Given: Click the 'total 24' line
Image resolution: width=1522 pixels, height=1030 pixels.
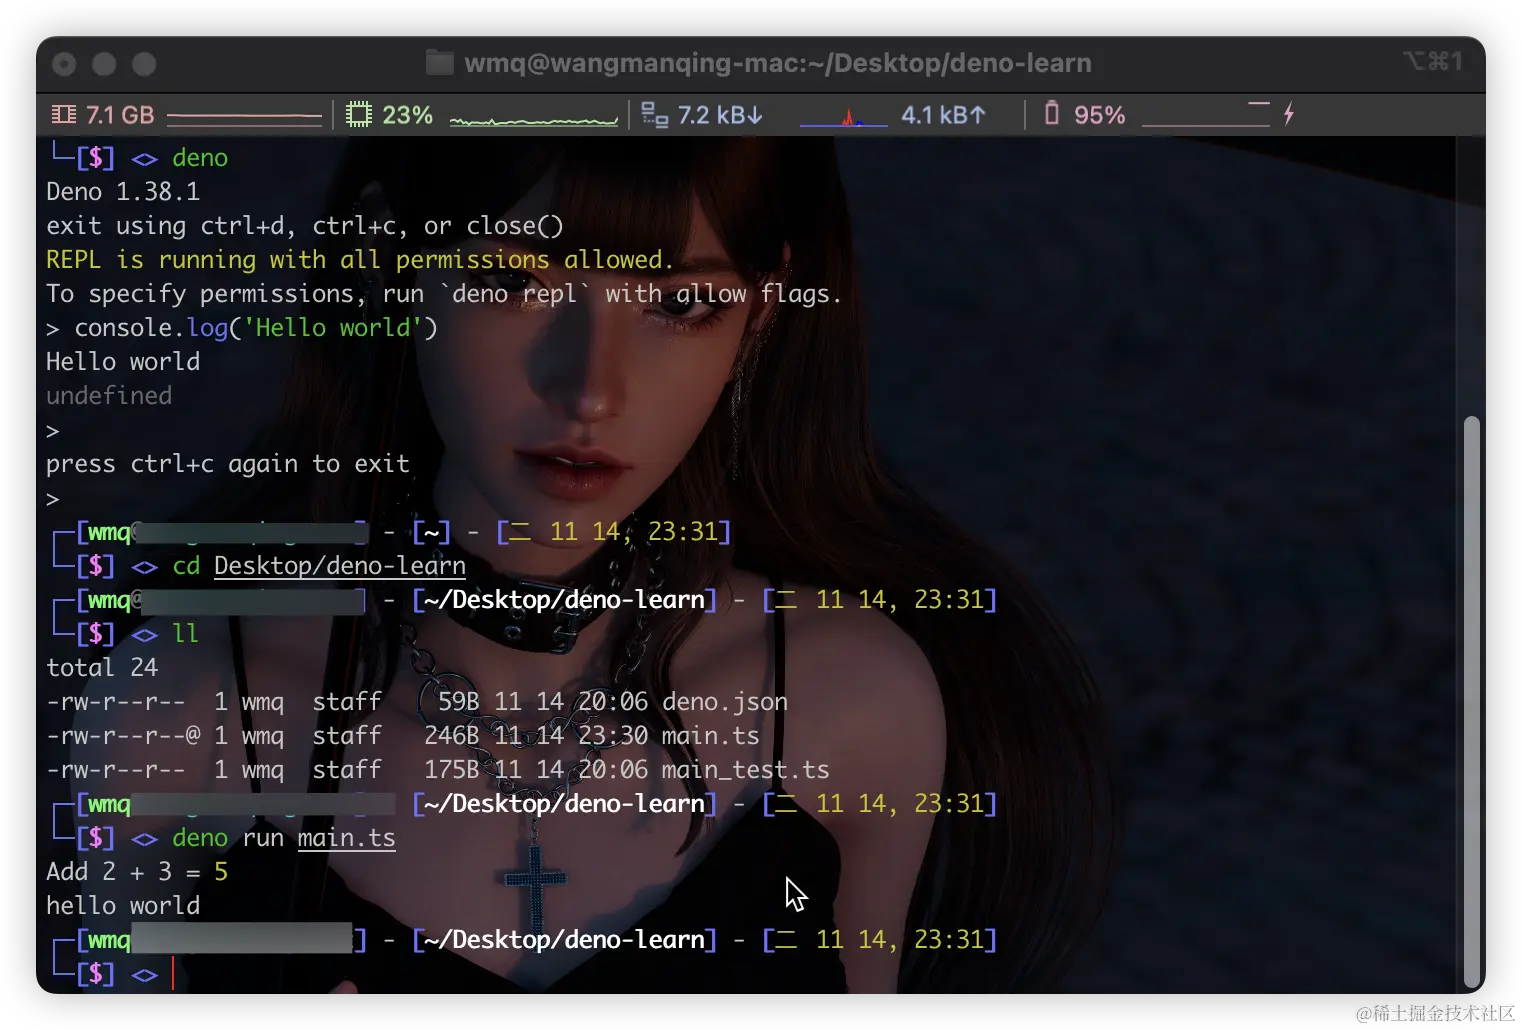Looking at the screenshot, I should click(102, 668).
